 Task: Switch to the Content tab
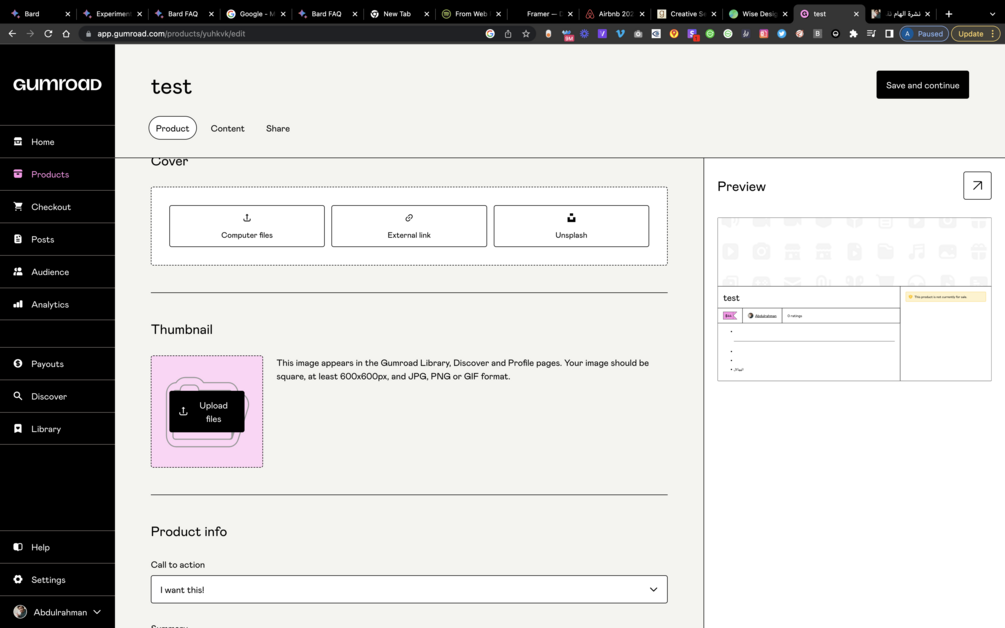pos(228,128)
